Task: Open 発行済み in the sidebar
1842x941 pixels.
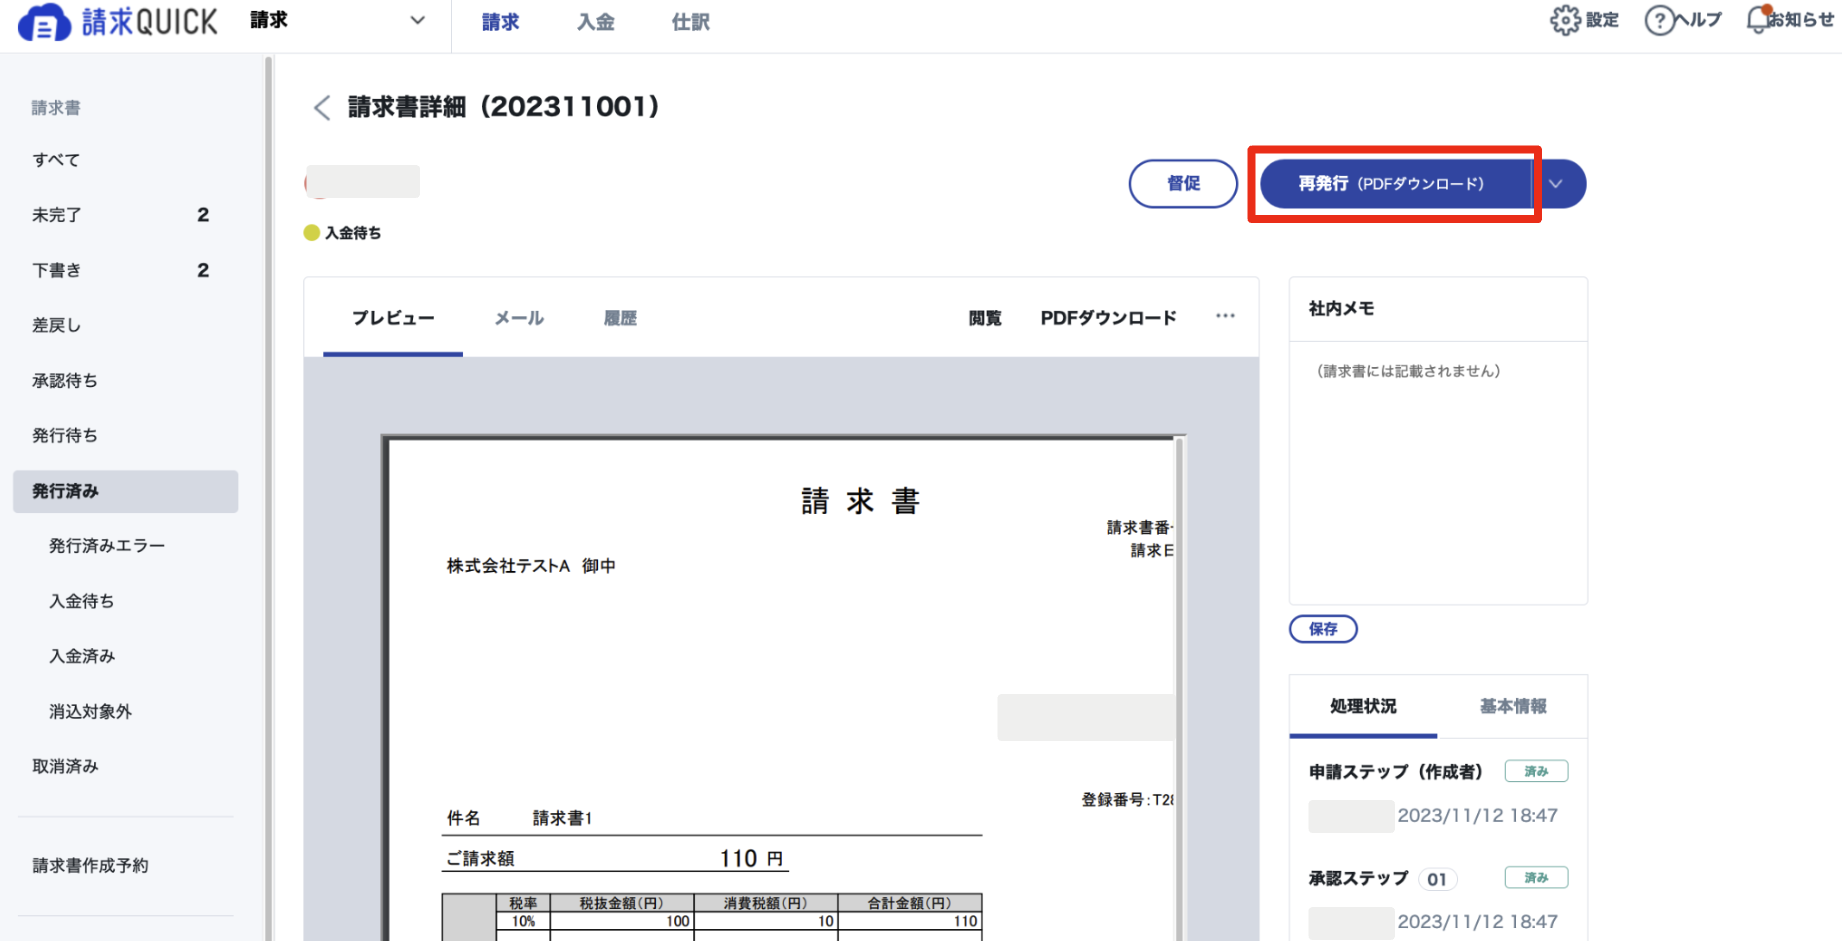Action: click(126, 491)
